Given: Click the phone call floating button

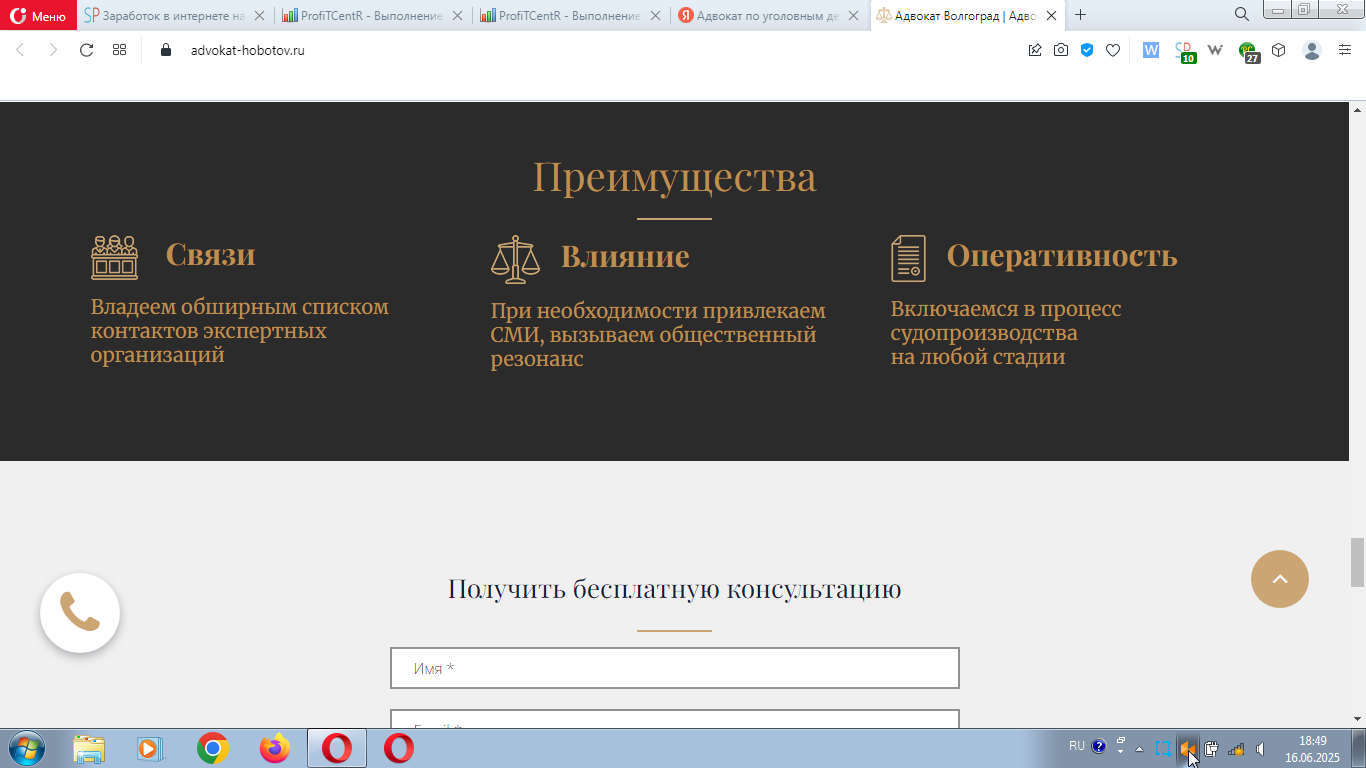Looking at the screenshot, I should (x=80, y=613).
